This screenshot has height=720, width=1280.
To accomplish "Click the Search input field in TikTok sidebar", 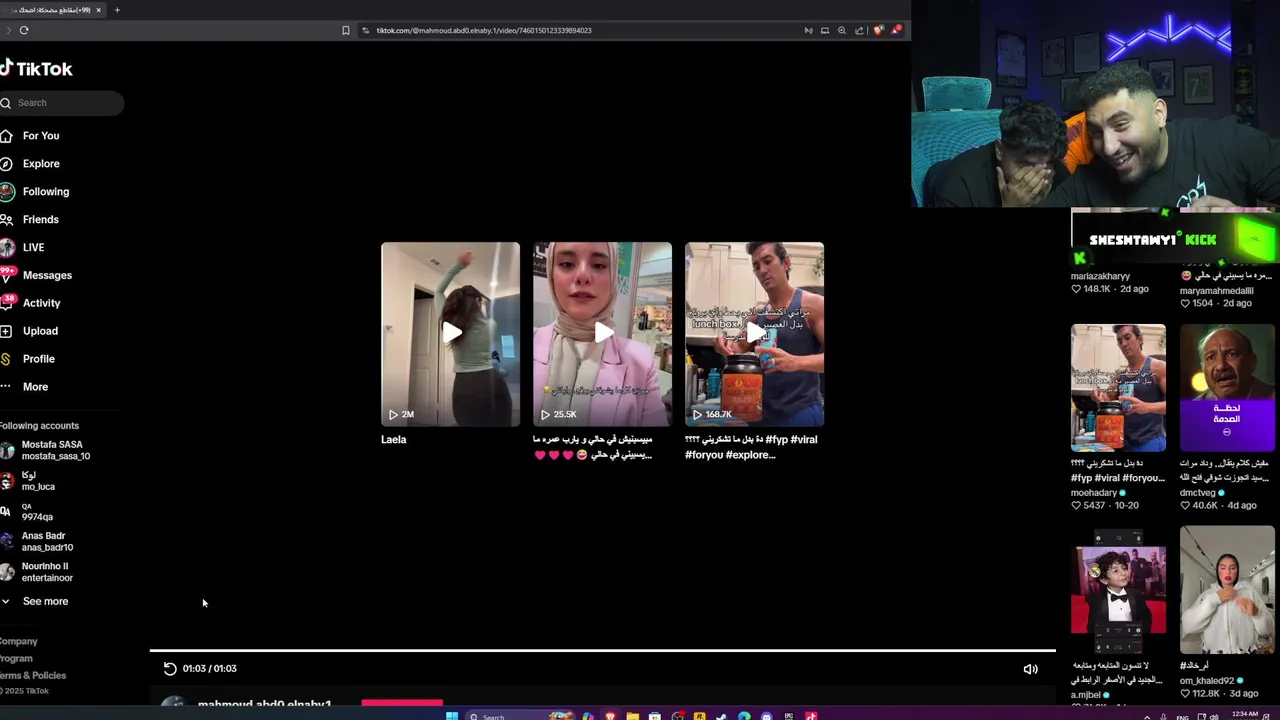I will [x=61, y=102].
